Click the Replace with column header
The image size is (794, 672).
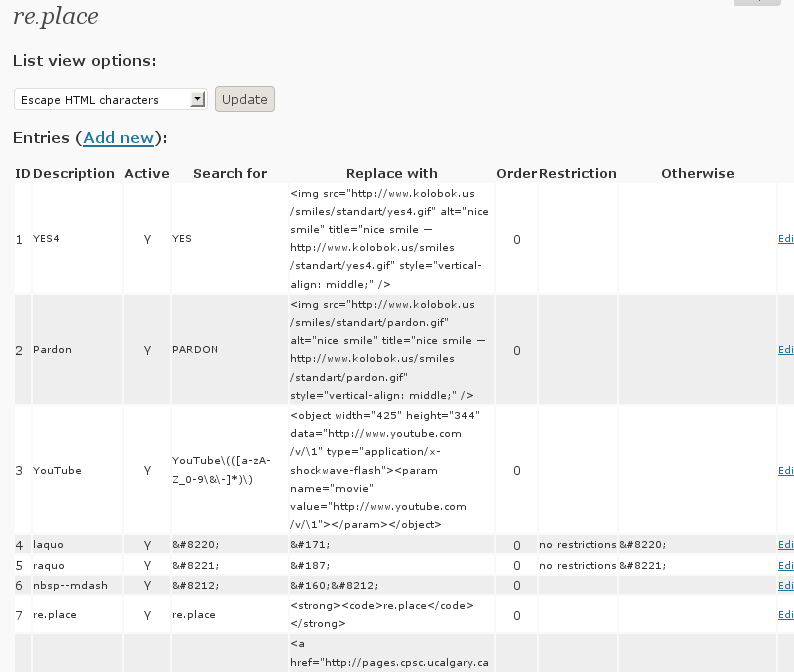point(391,173)
